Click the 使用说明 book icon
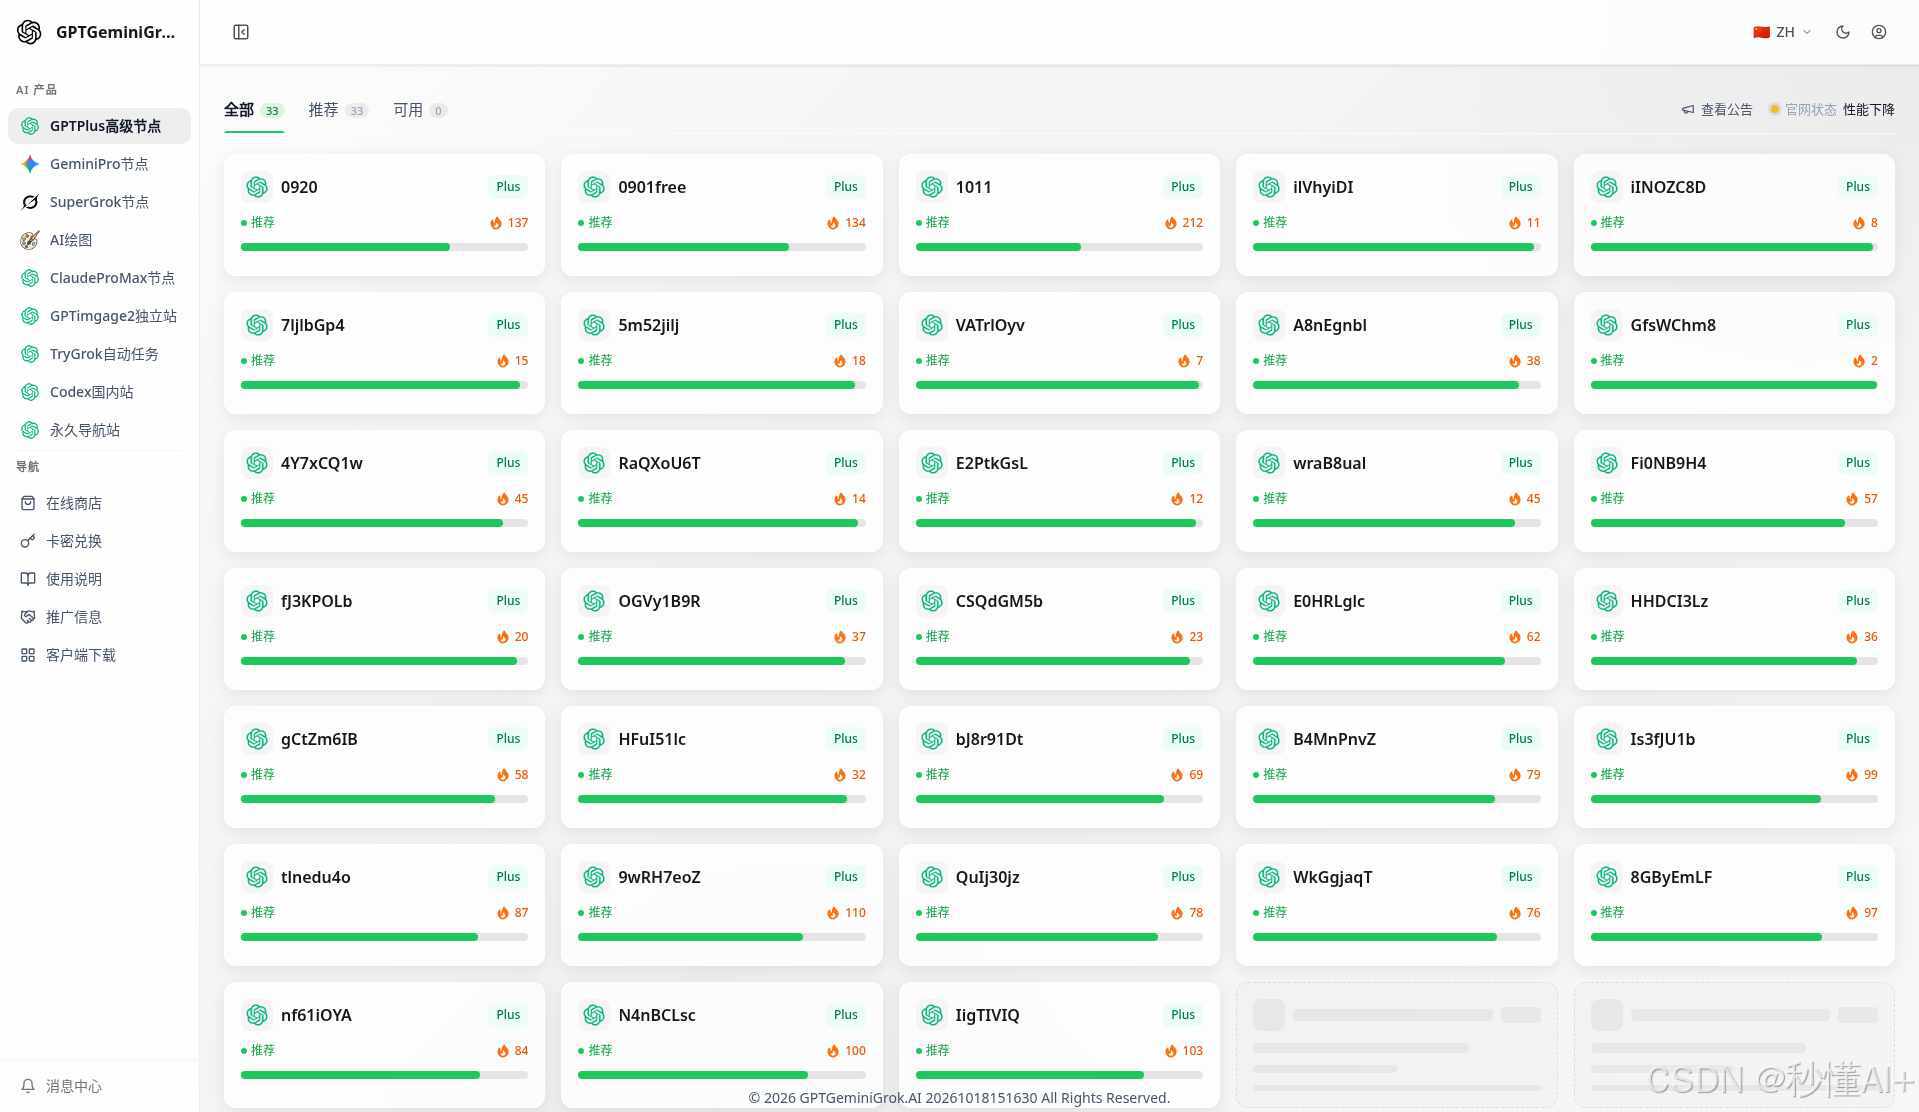 pyautogui.click(x=28, y=579)
